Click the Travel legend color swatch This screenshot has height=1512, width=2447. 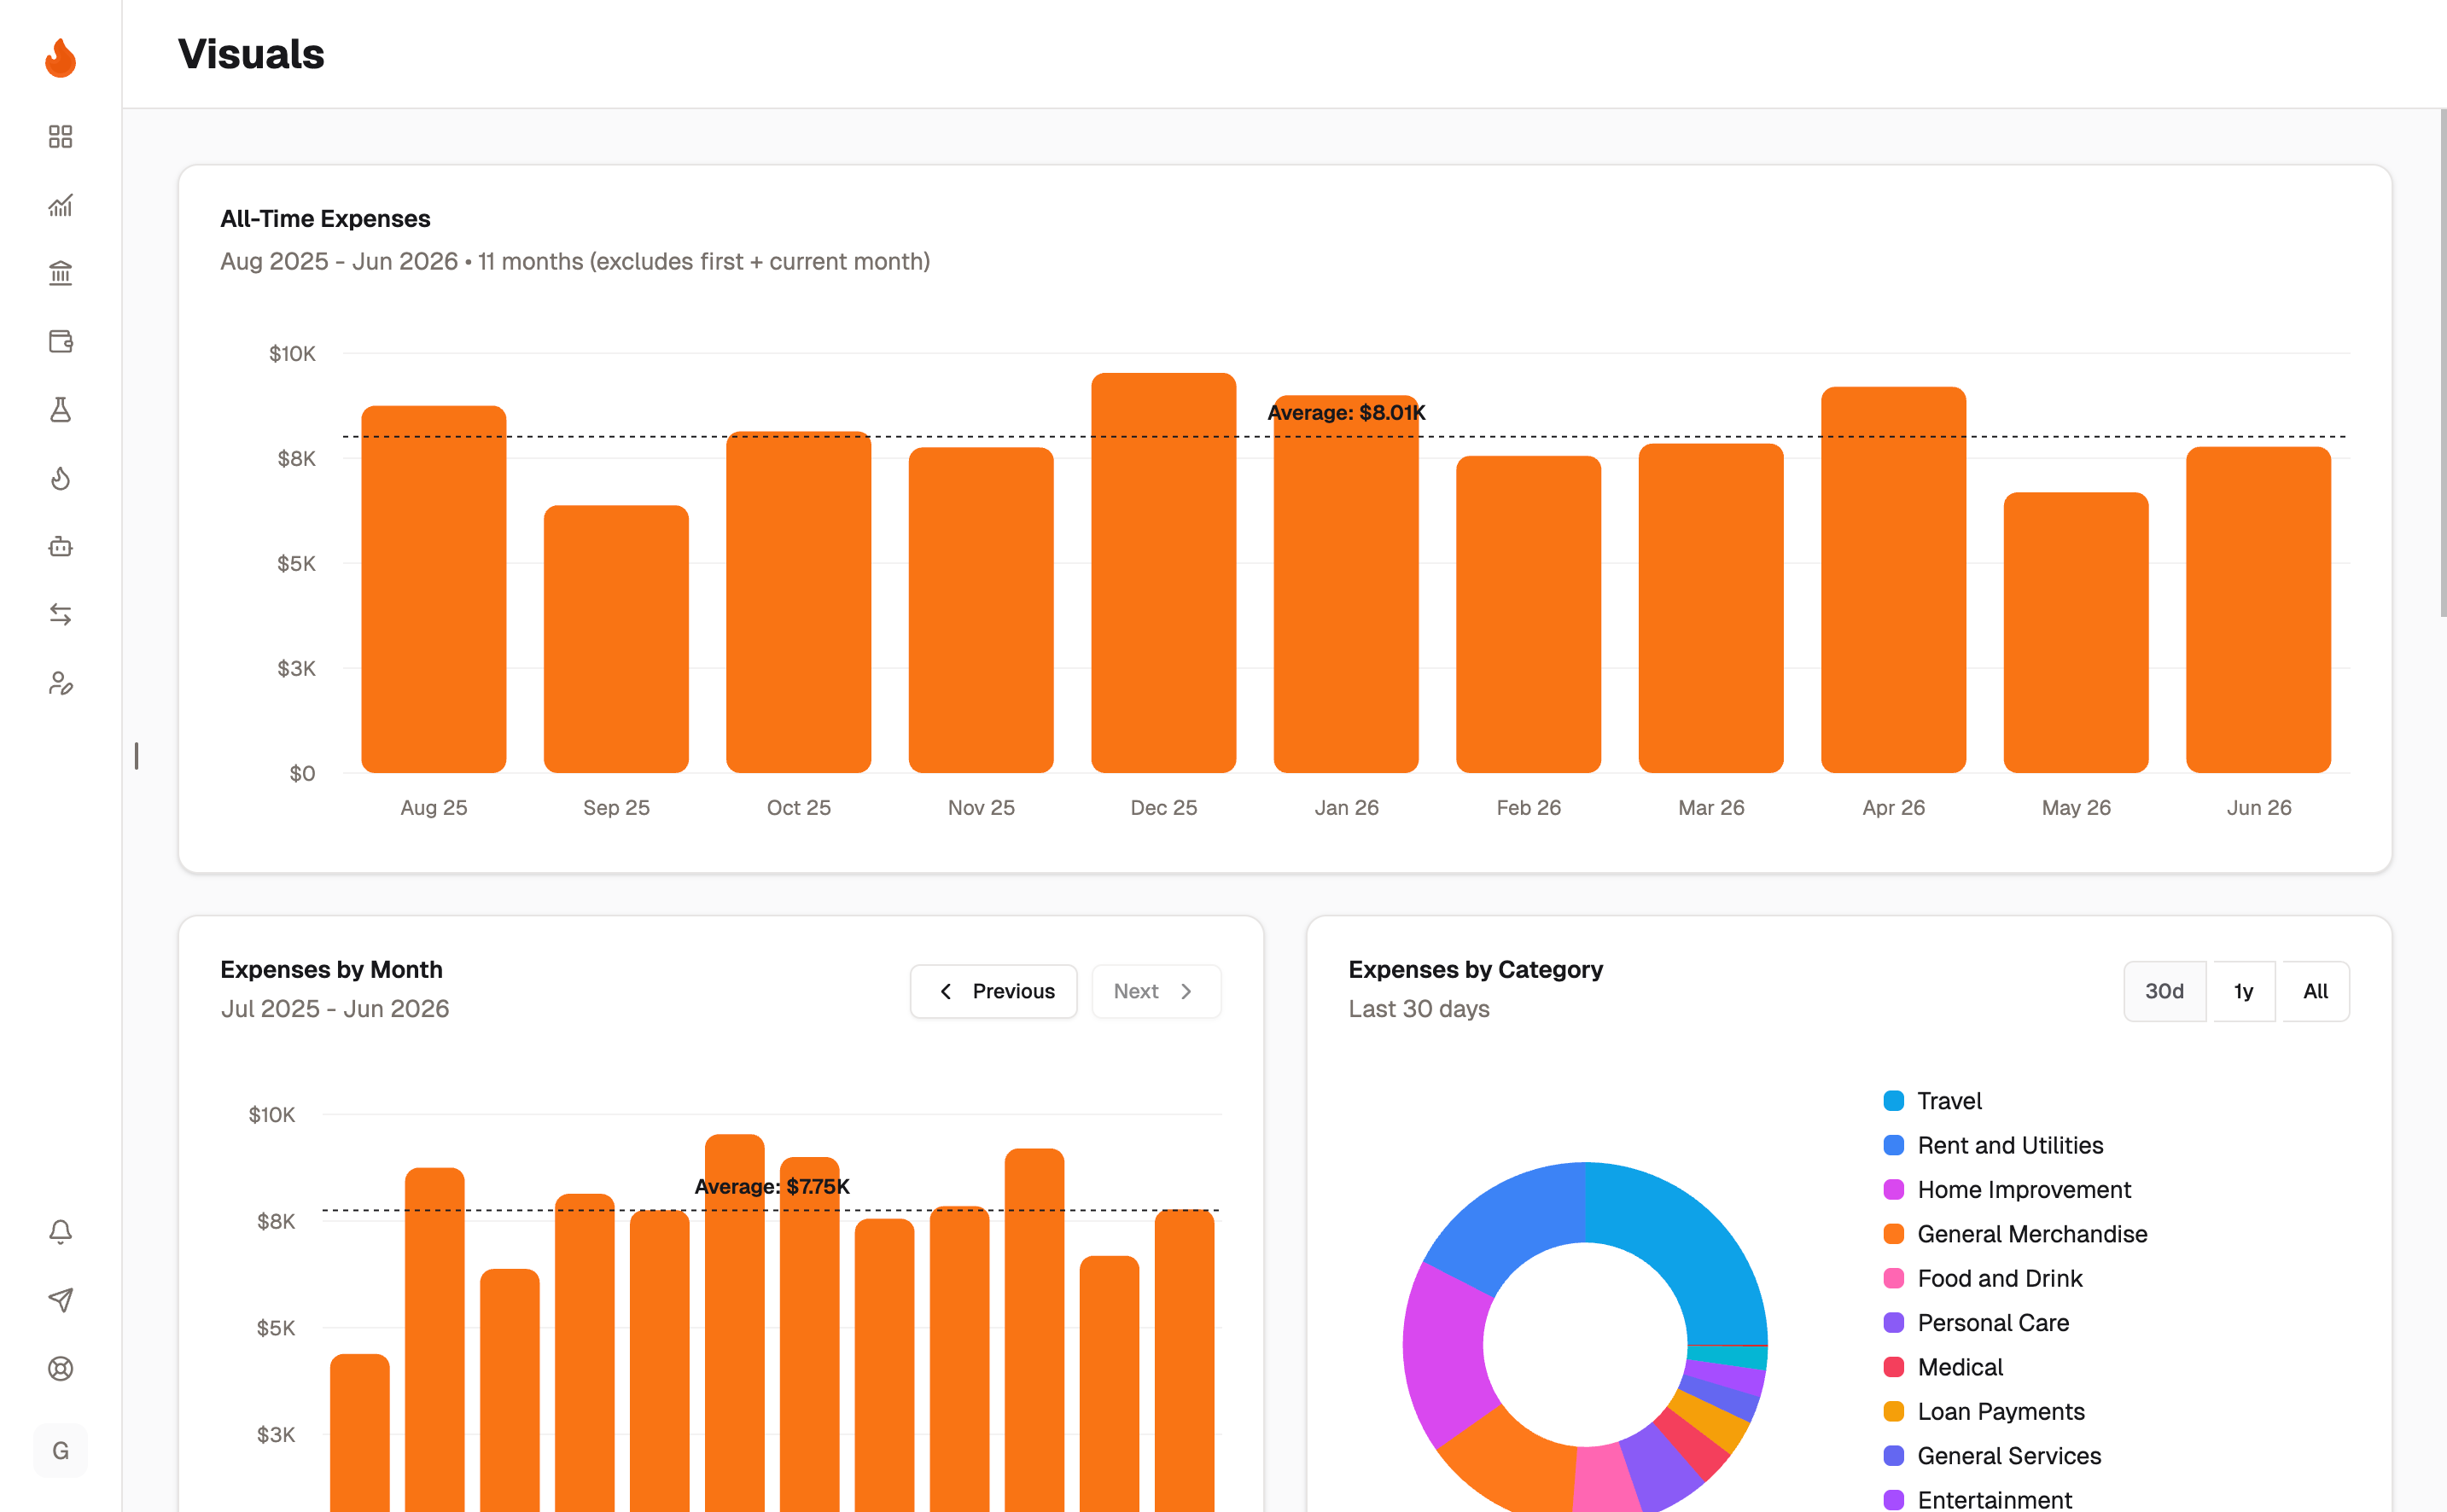pos(1893,1101)
